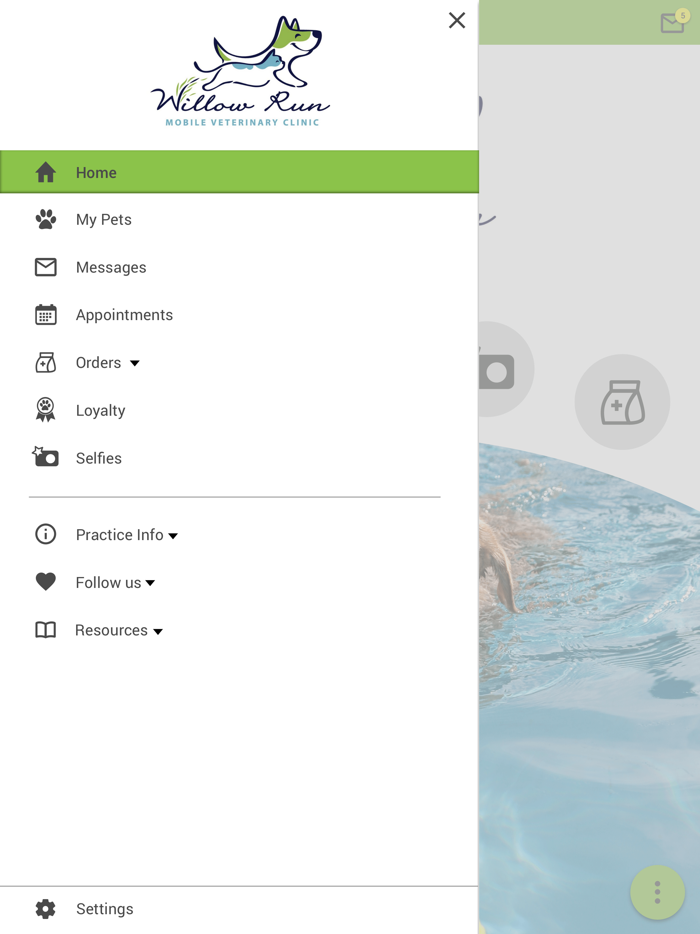Go to Home menu item
Viewport: 700px width, 934px height.
[x=239, y=172]
